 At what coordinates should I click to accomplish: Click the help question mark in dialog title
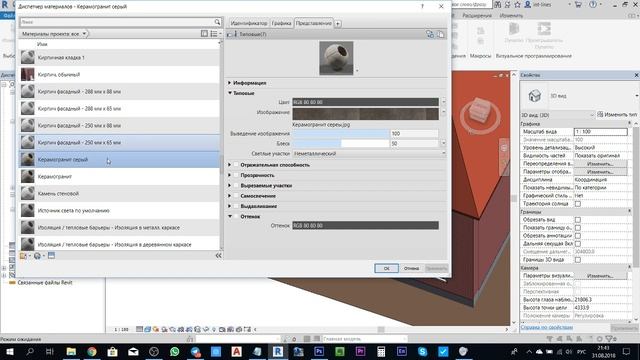(x=422, y=6)
